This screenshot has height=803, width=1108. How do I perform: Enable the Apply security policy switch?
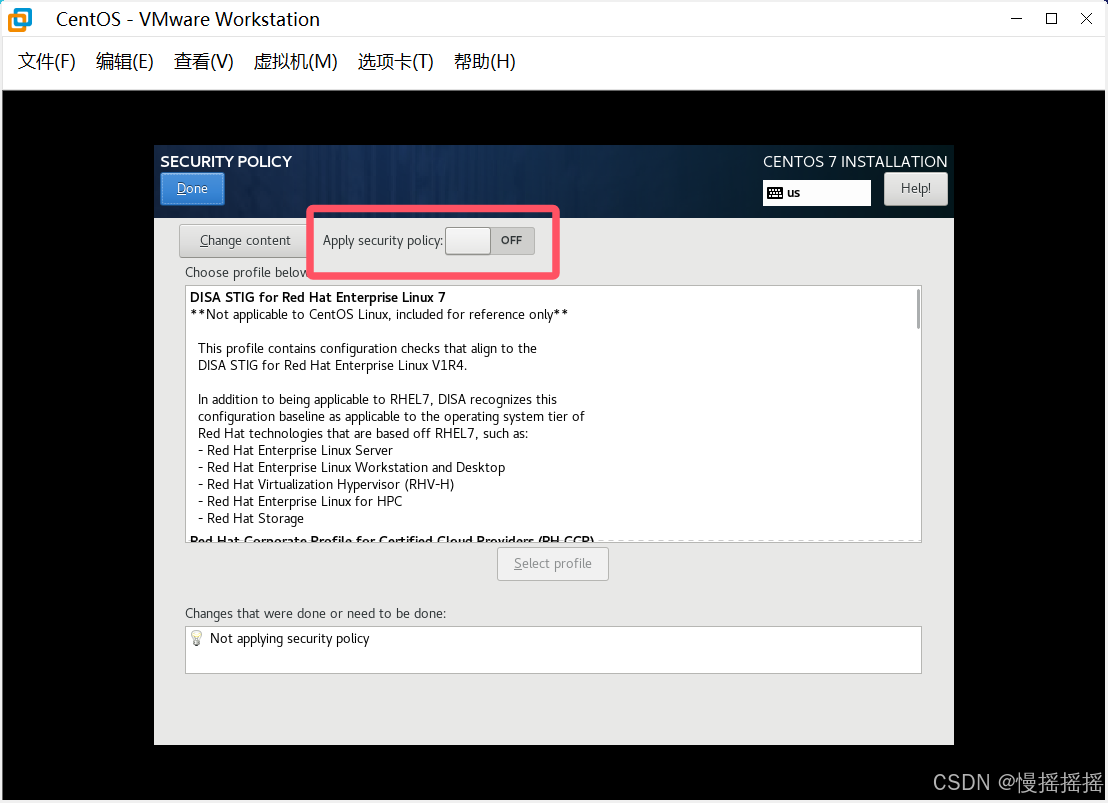coord(490,240)
